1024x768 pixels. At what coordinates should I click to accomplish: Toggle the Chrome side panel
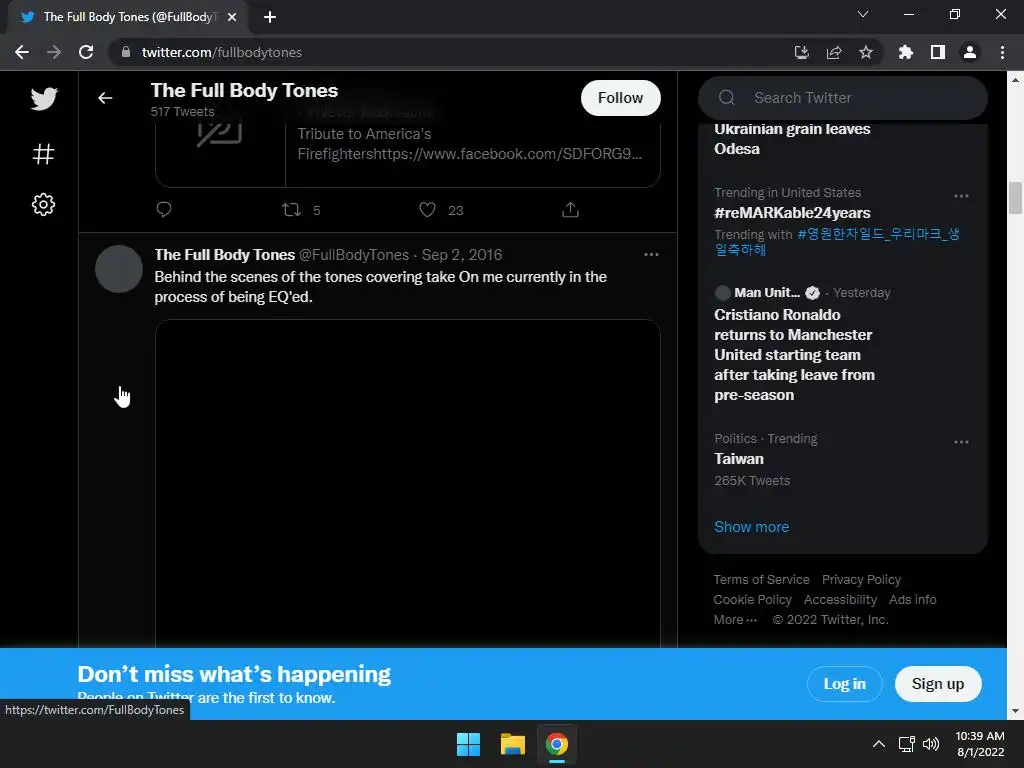pos(938,52)
